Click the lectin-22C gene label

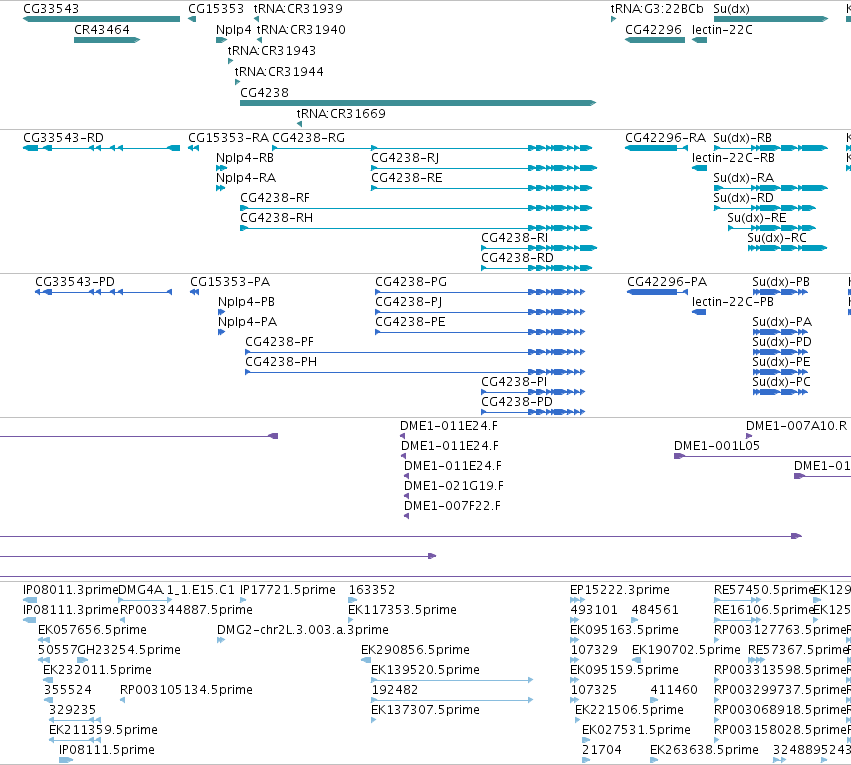tap(722, 30)
